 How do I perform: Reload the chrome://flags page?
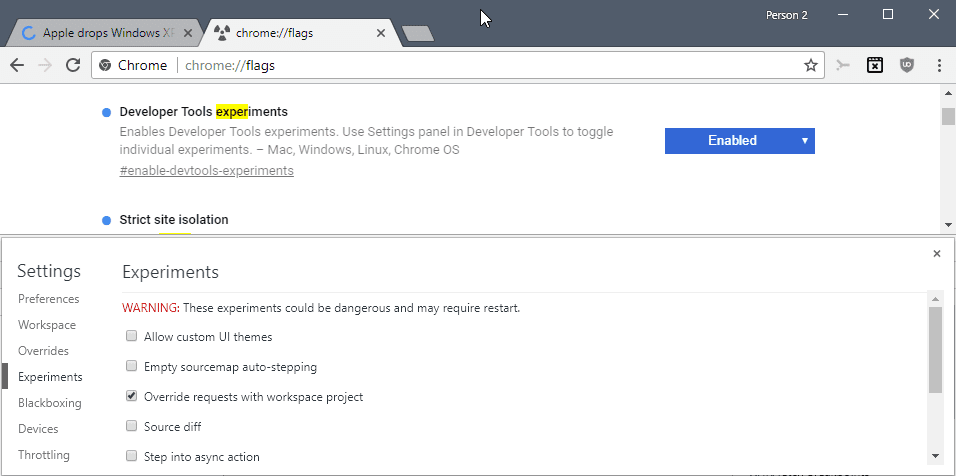tap(73, 65)
